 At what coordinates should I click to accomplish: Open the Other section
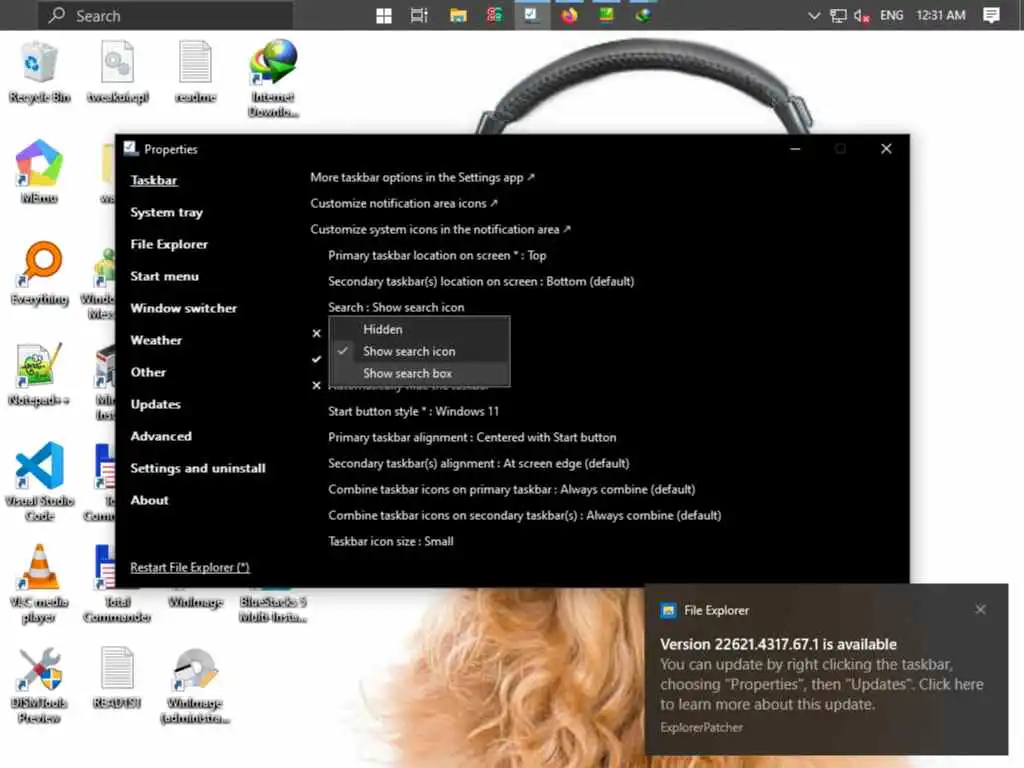pos(148,372)
